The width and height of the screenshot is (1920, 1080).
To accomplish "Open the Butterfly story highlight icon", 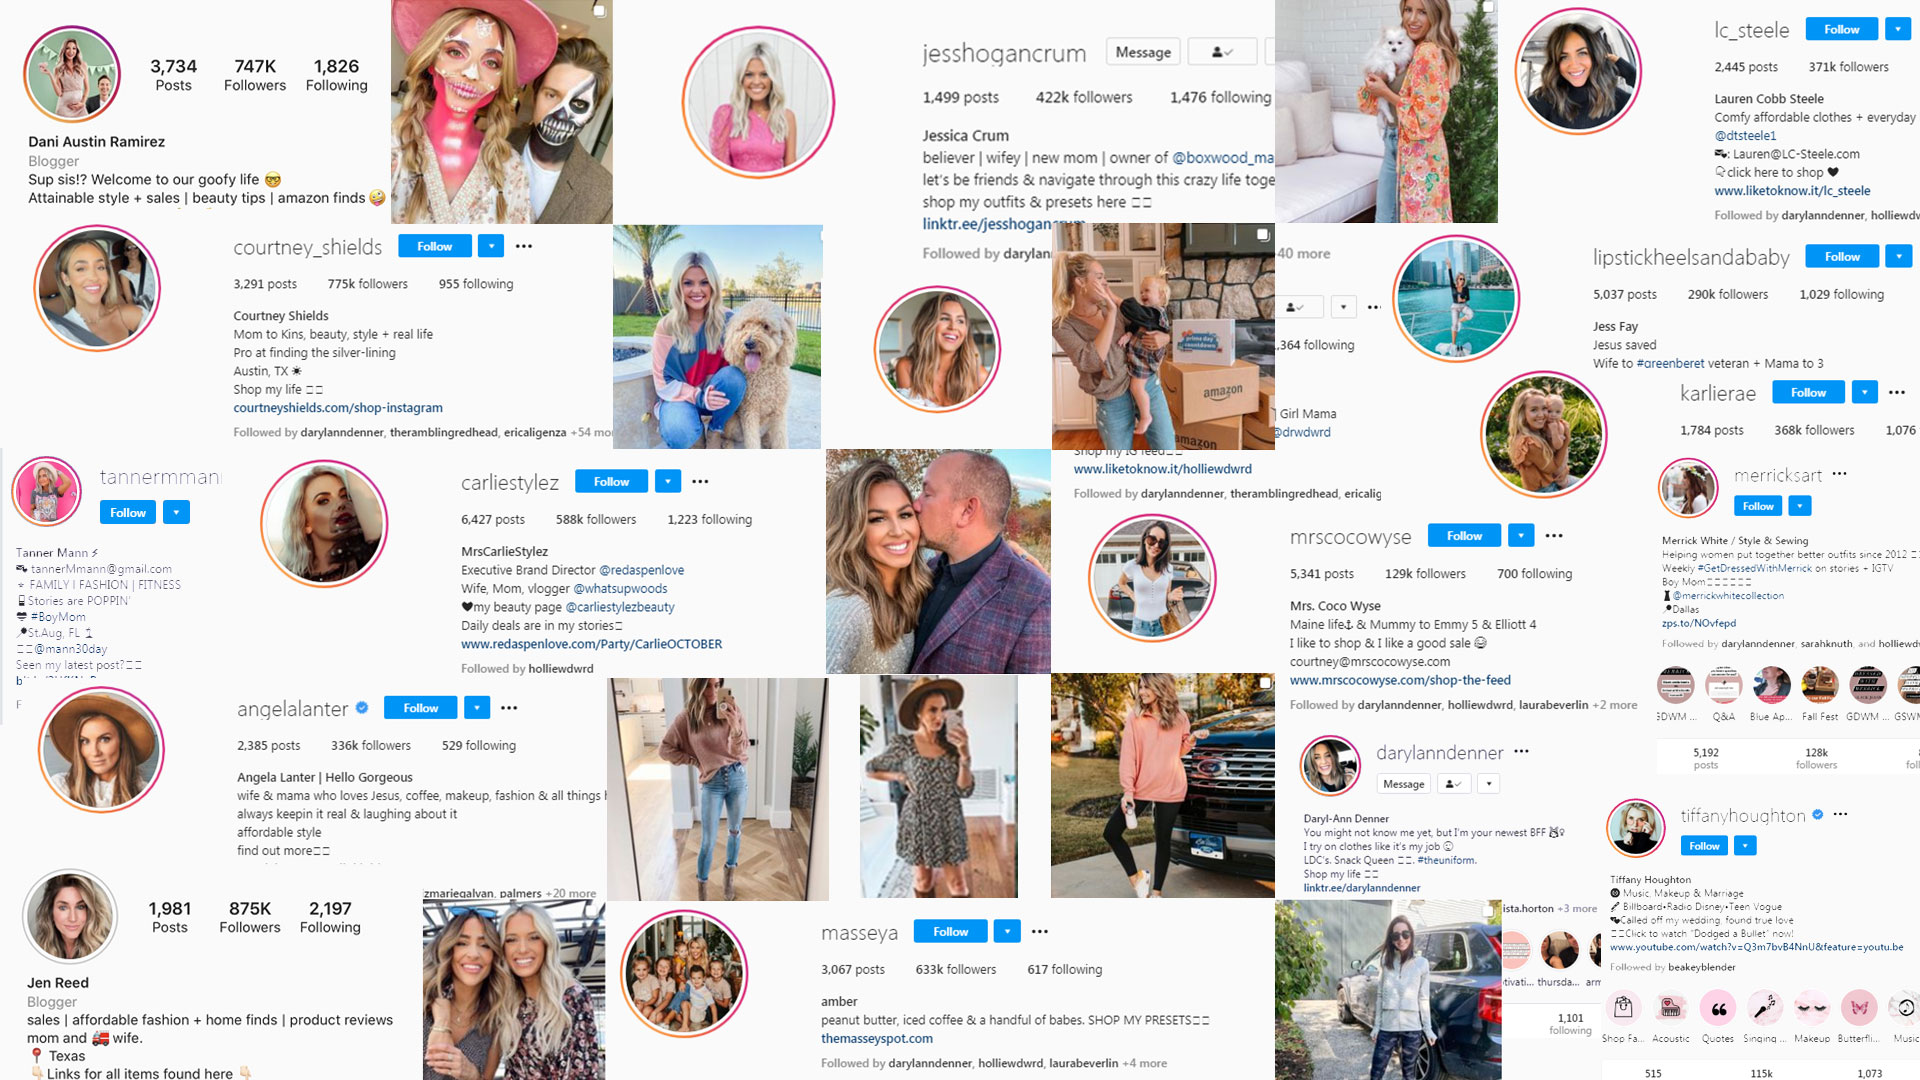I will [x=1859, y=1008].
